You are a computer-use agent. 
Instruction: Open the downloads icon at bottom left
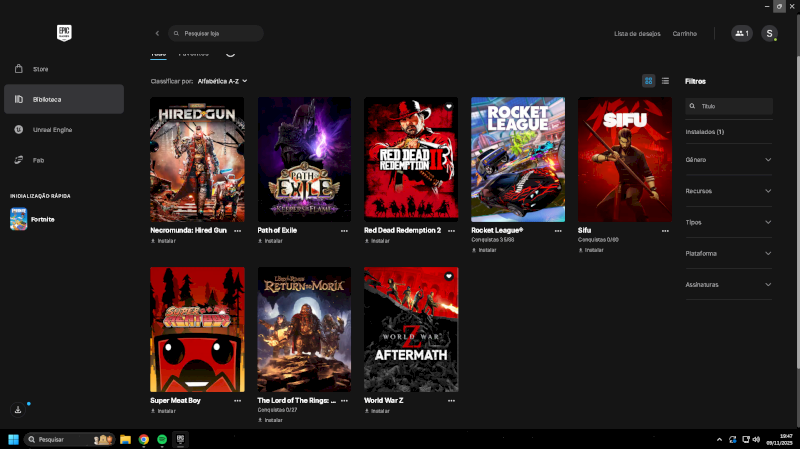(18, 410)
